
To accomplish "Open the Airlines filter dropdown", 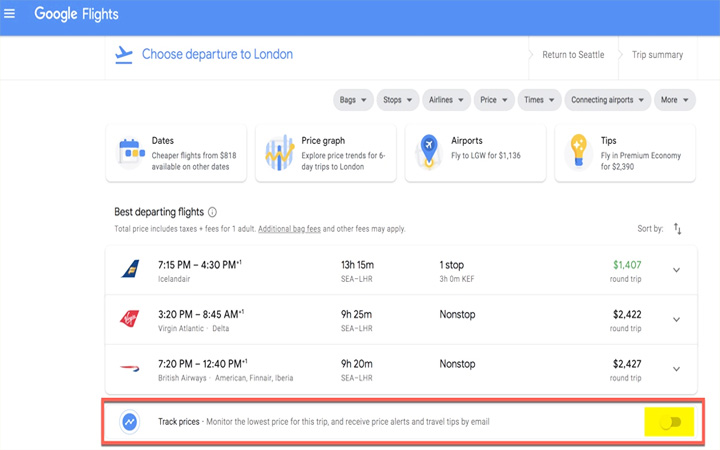I will tap(446, 100).
